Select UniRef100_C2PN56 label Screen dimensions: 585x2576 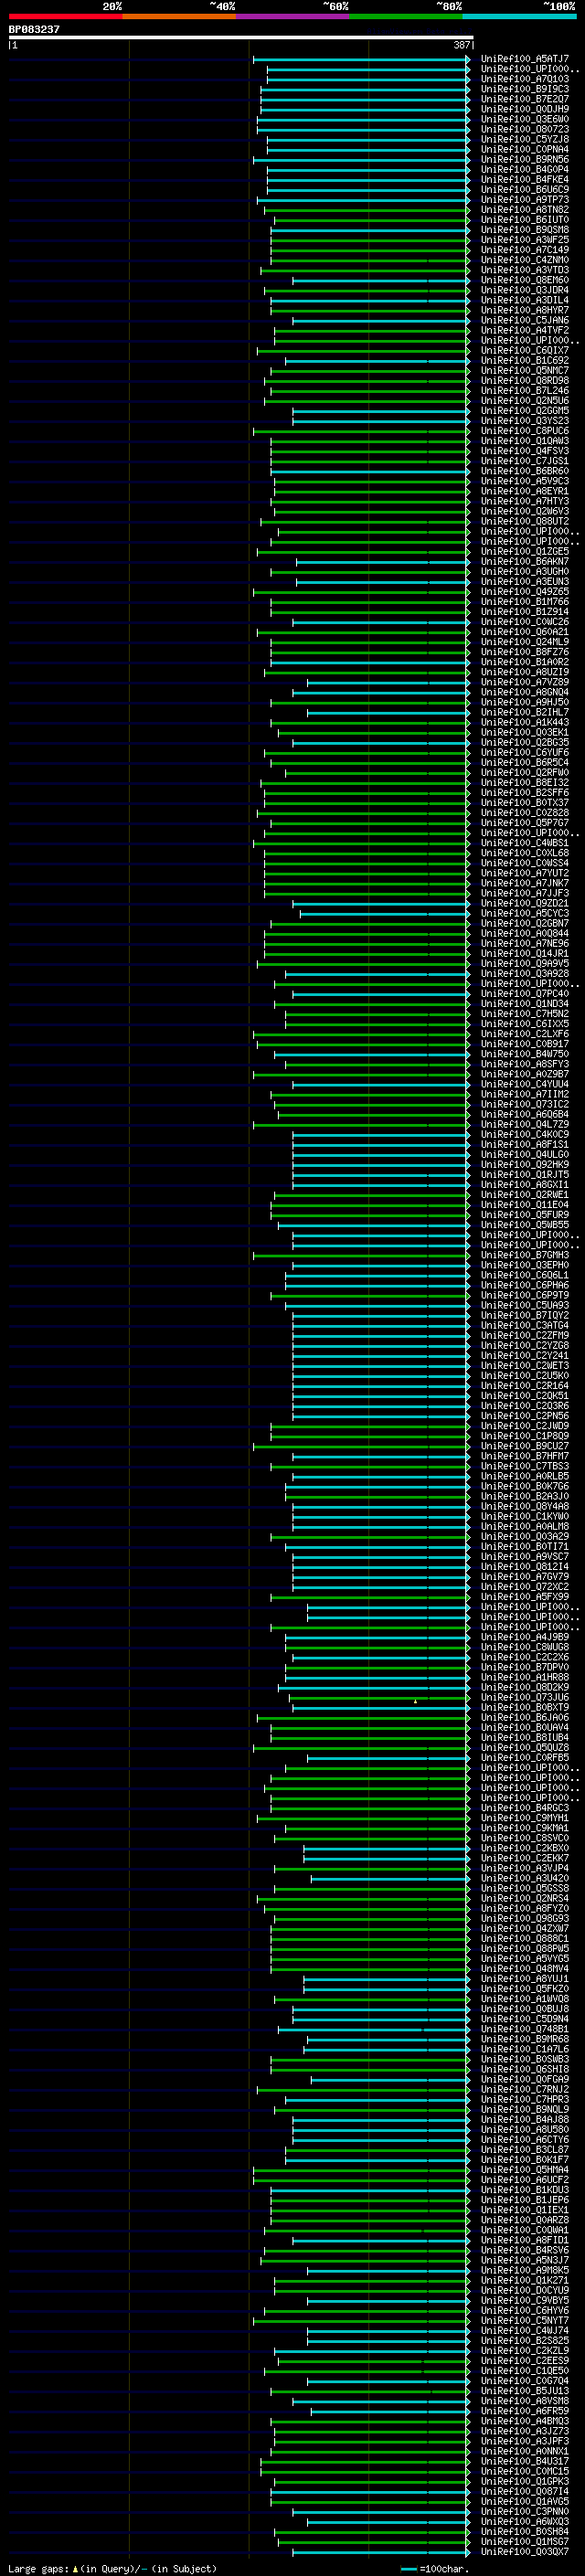coord(525,1415)
